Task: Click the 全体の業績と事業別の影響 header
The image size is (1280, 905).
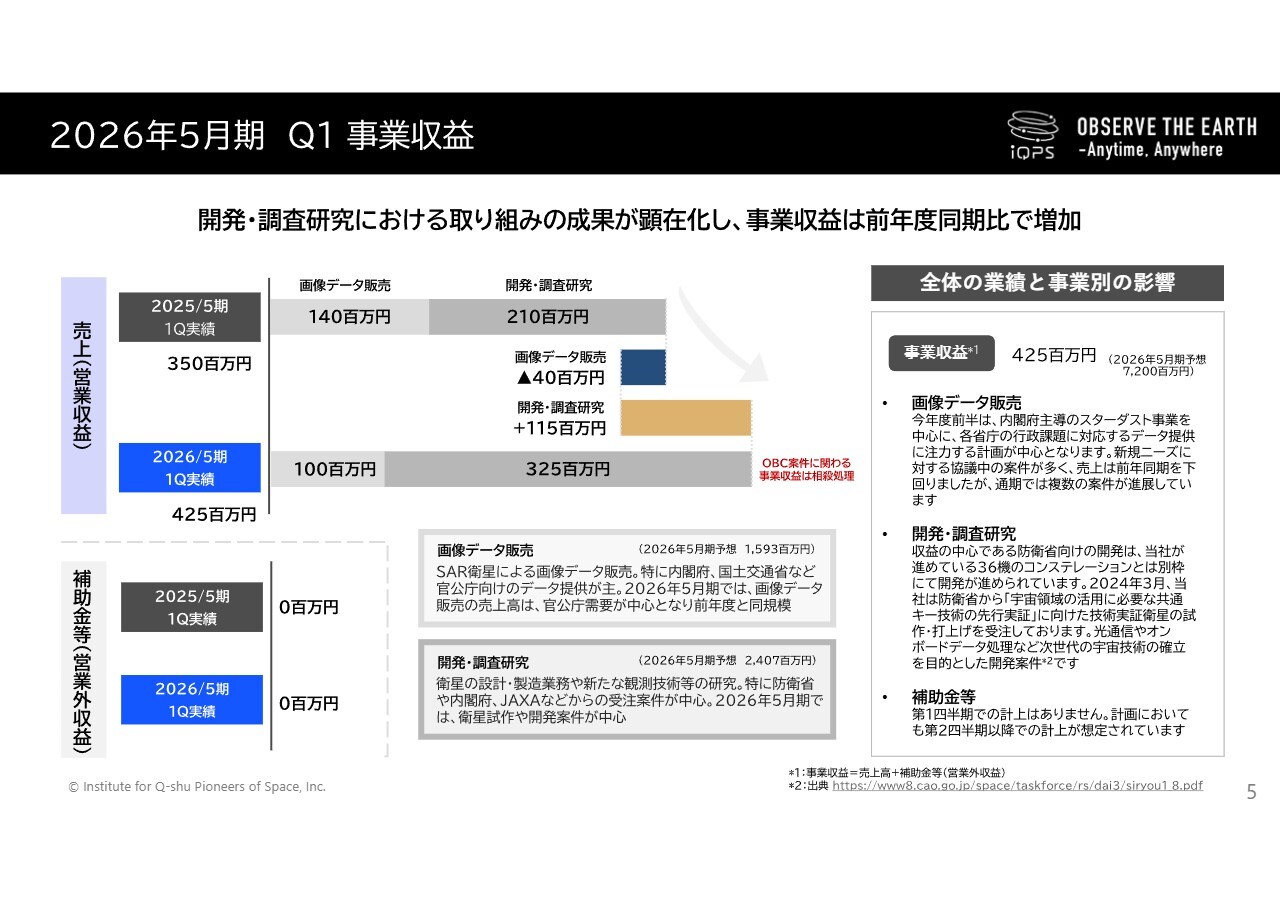Action: pyautogui.click(x=1047, y=283)
